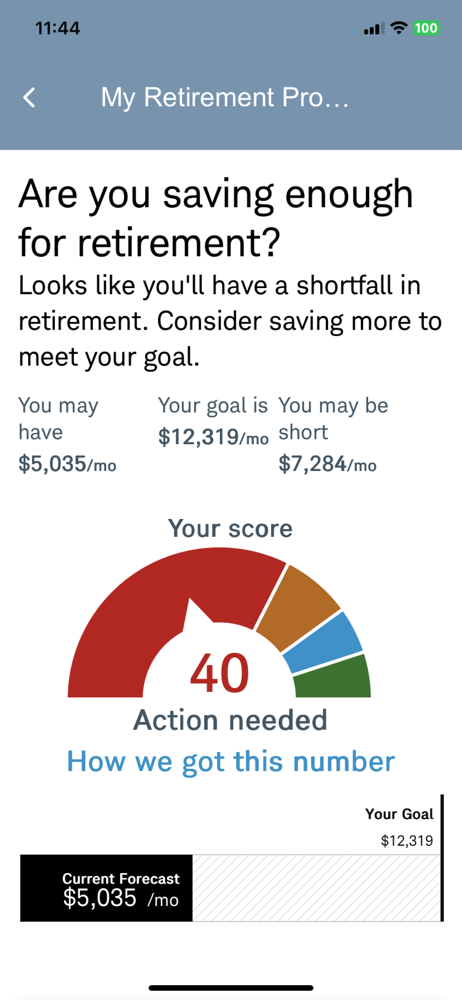Tap the 11:44 clock in status bar
This screenshot has width=462, height=1000.
58,29
